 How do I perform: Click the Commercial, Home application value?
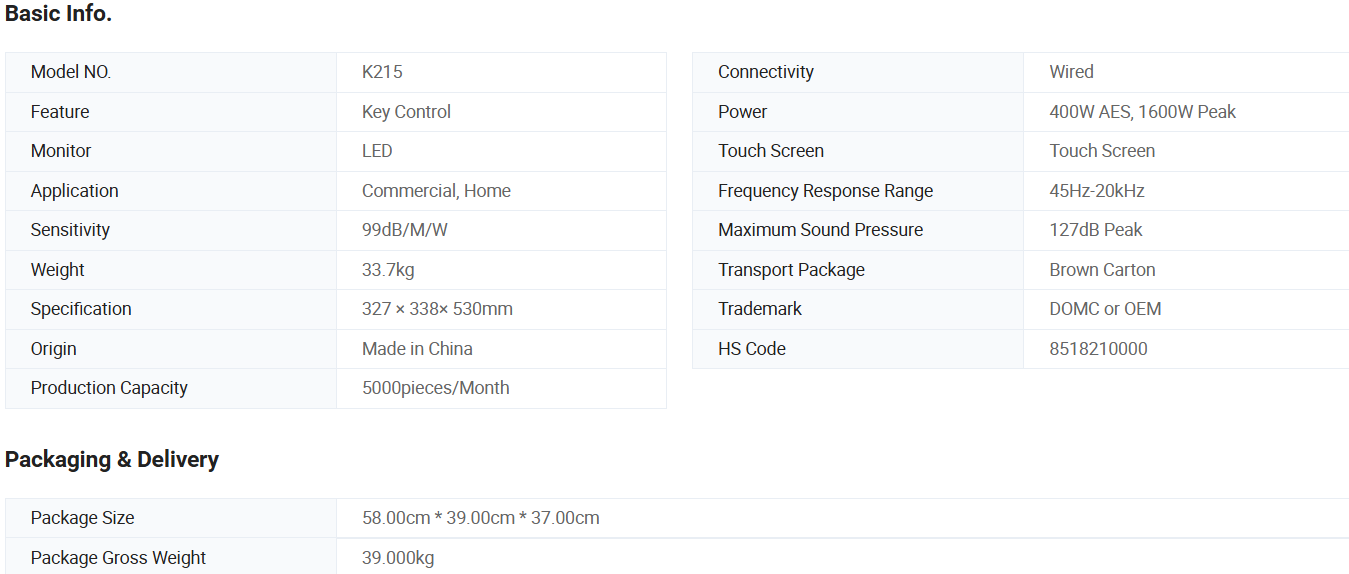[x=436, y=191]
